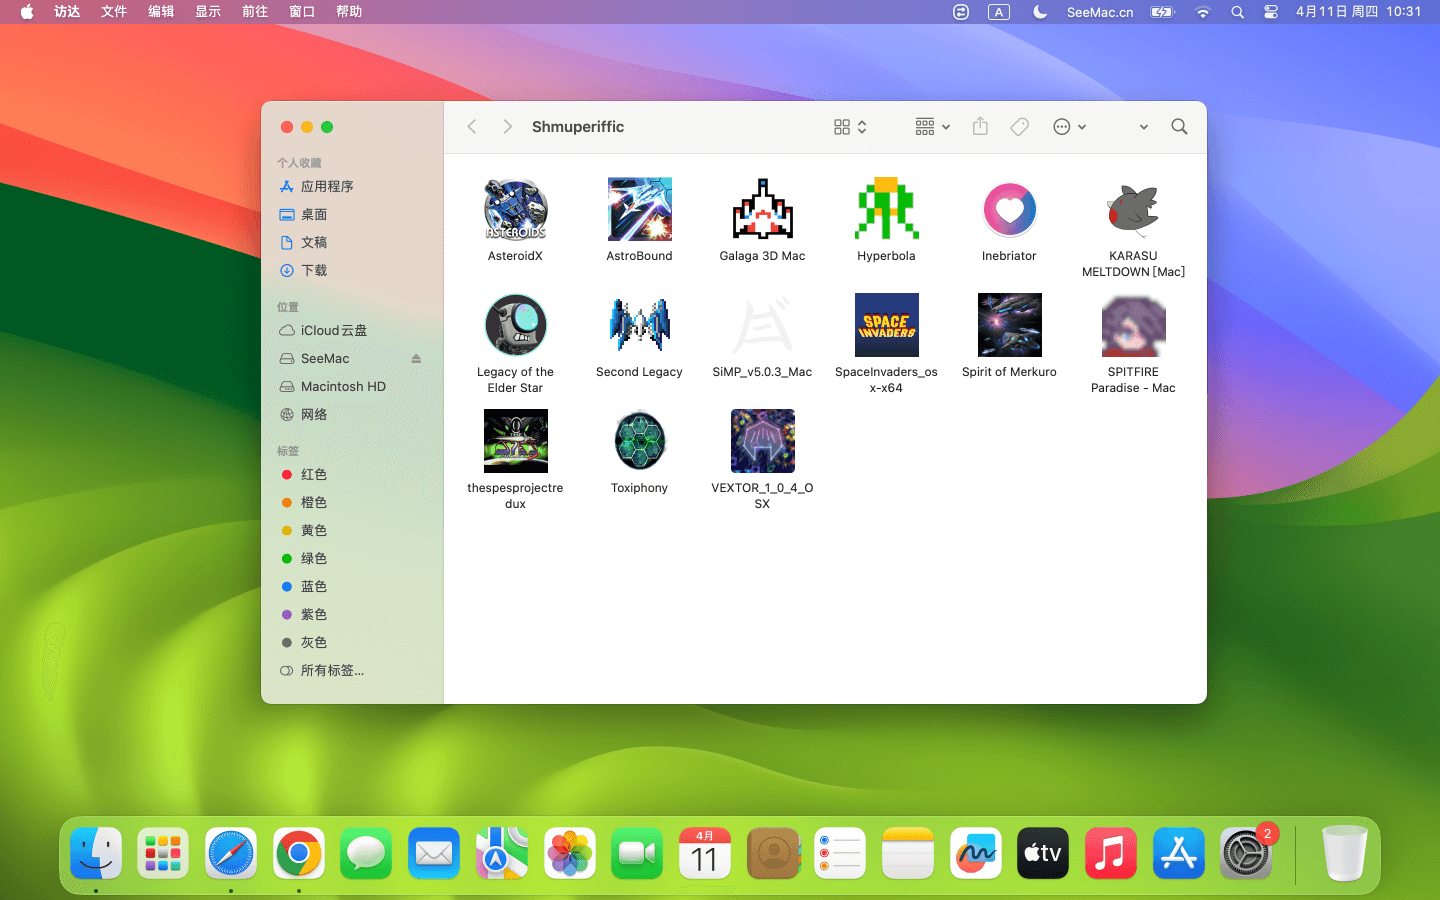Viewport: 1440px width, 900px height.
Task: Open 所有标签… in the sidebar
Action: (332, 671)
